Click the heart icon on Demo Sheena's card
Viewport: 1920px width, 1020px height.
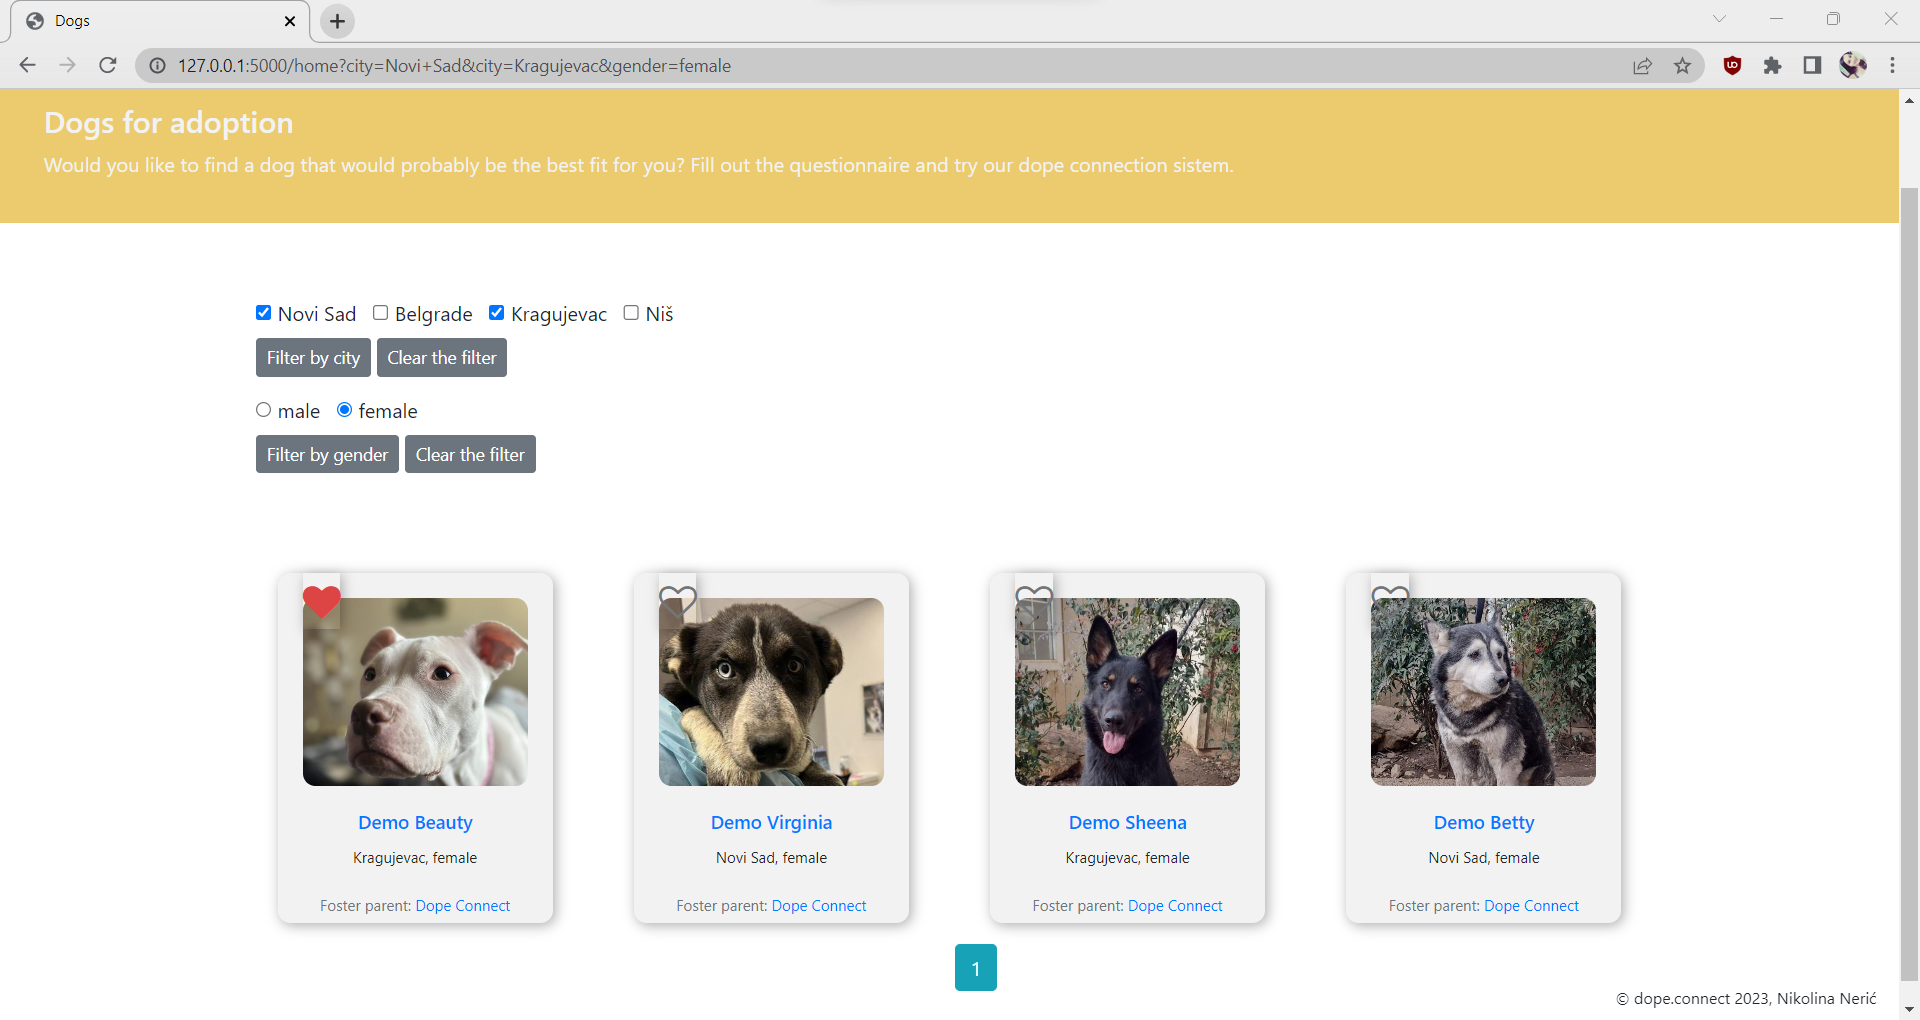coord(1034,601)
